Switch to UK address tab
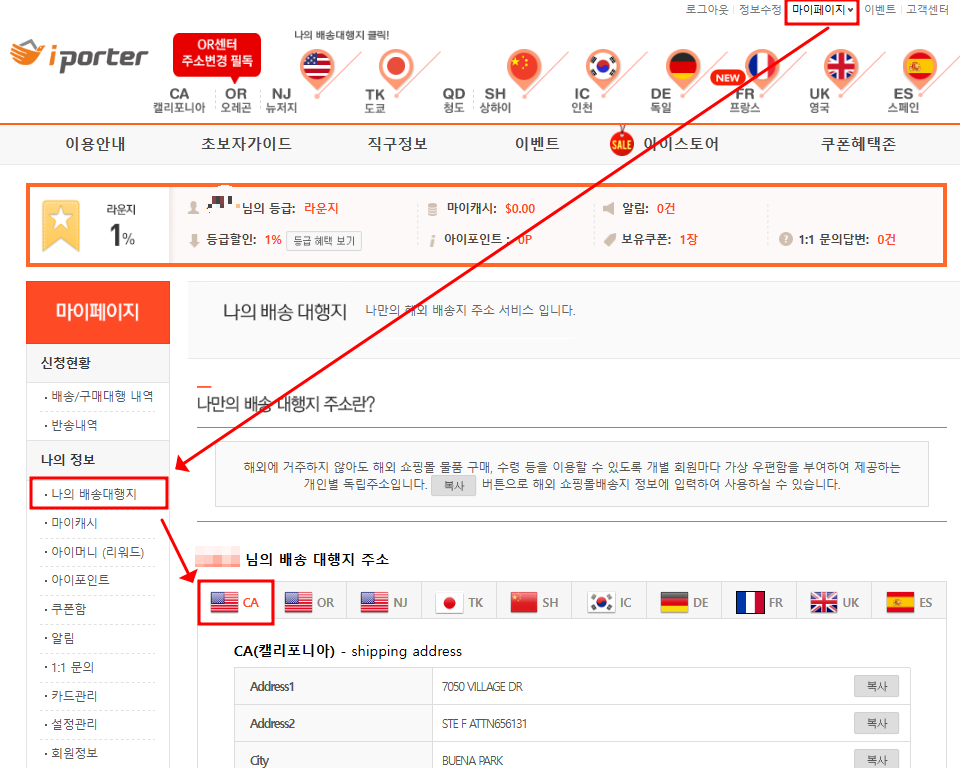Screen dimensions: 960x768 click(834, 603)
